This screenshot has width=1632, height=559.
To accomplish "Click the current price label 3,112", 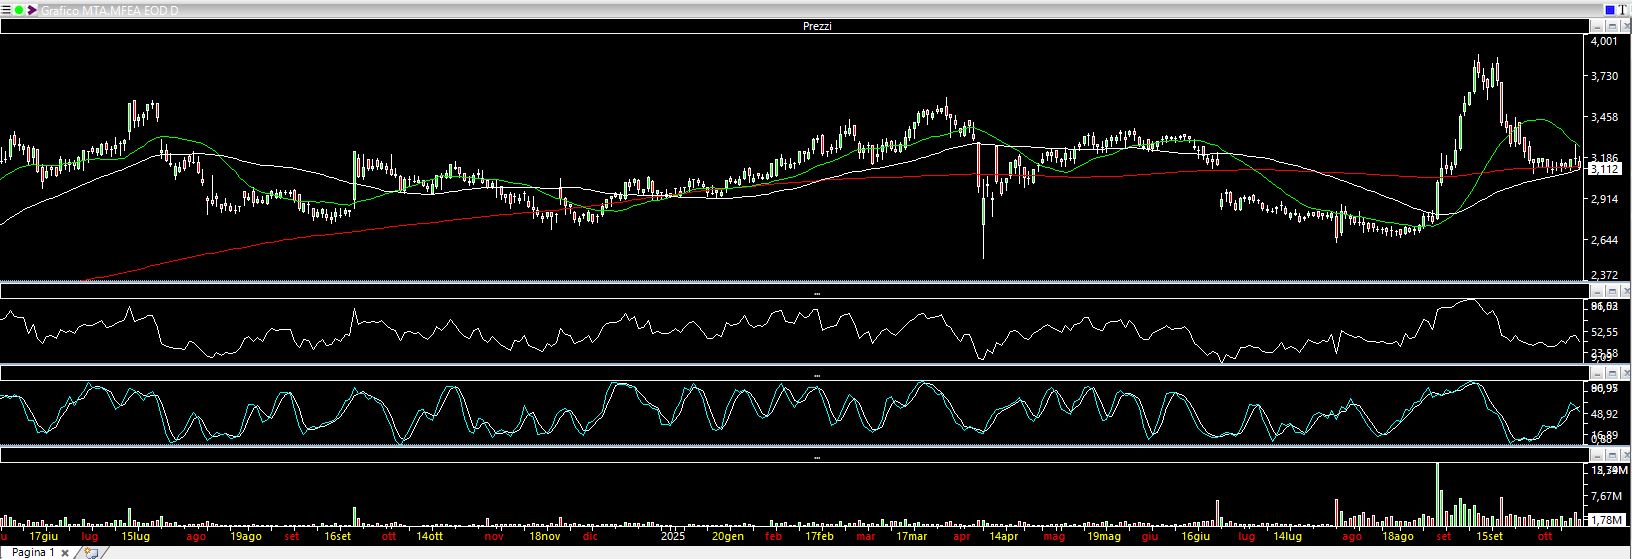I will coord(1604,169).
